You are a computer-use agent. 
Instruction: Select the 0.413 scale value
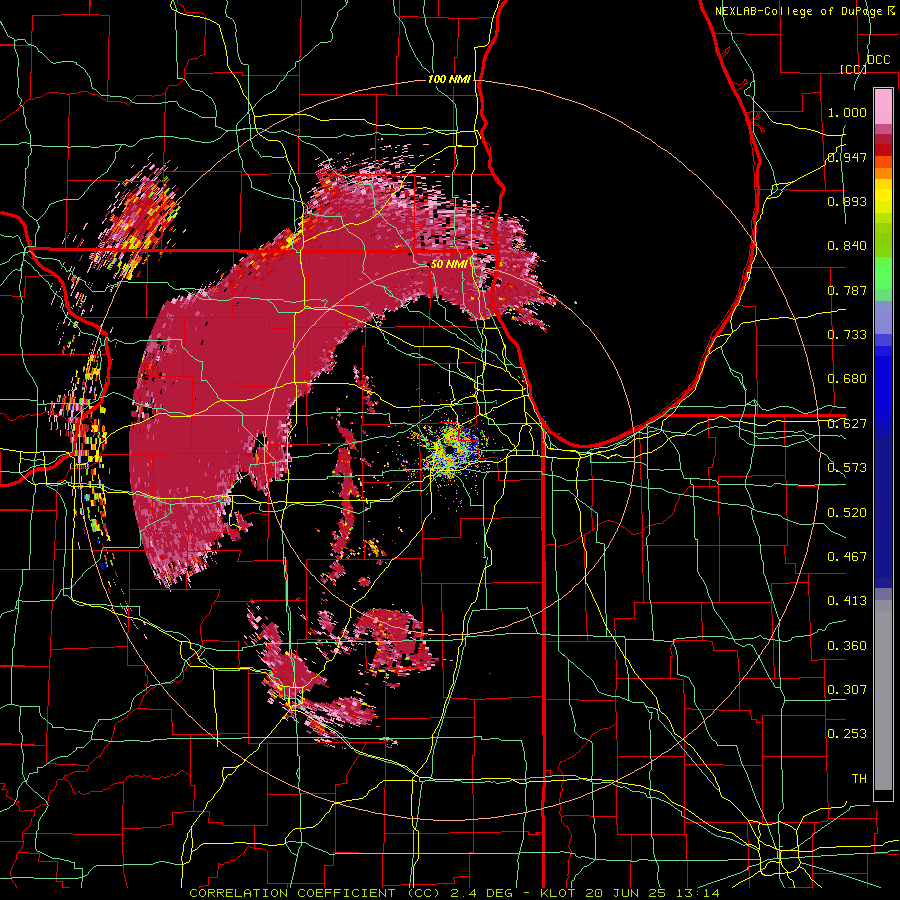coord(847,601)
